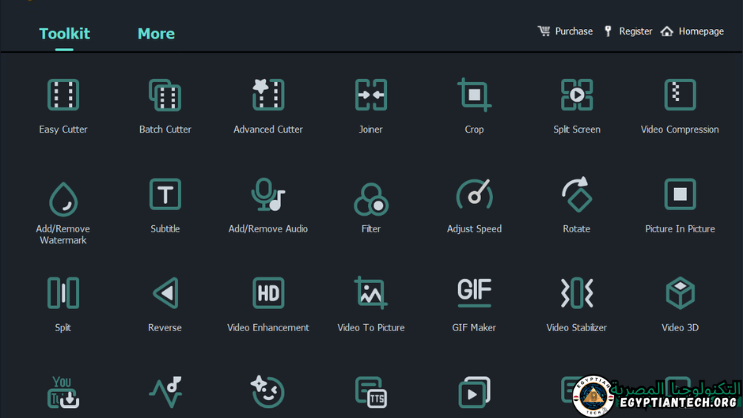The height and width of the screenshot is (418, 743).
Task: Open the Joiner tool
Action: 371,96
